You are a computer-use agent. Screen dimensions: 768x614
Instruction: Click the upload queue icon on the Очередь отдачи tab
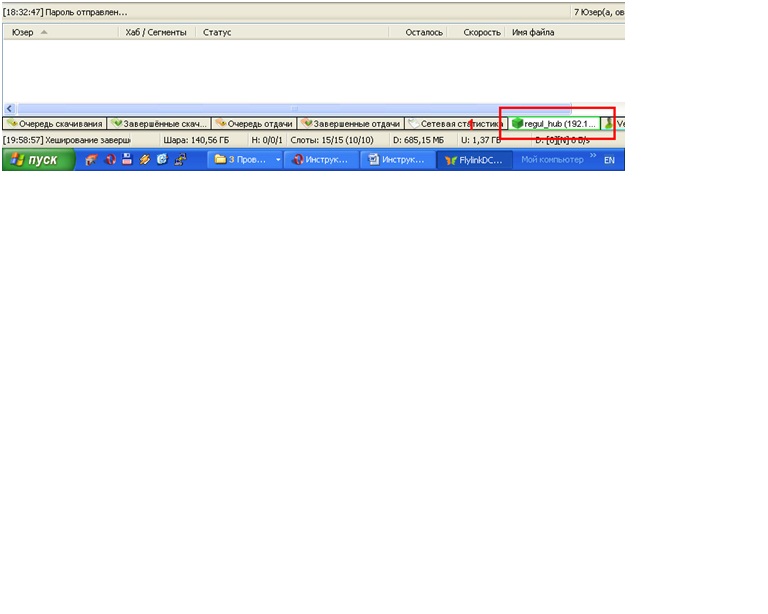(x=221, y=123)
